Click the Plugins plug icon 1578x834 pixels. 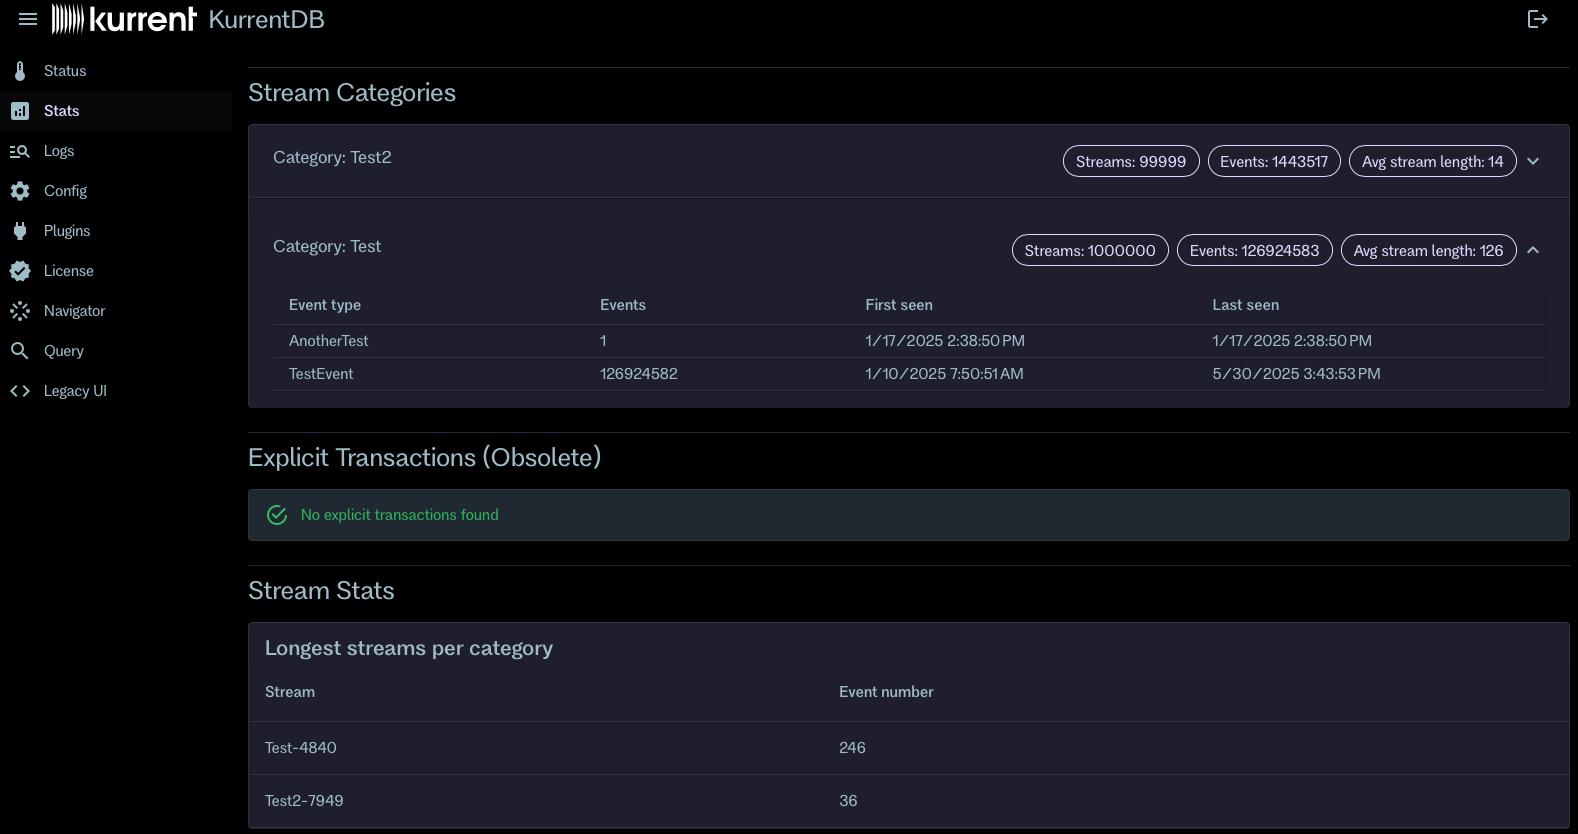coord(20,231)
